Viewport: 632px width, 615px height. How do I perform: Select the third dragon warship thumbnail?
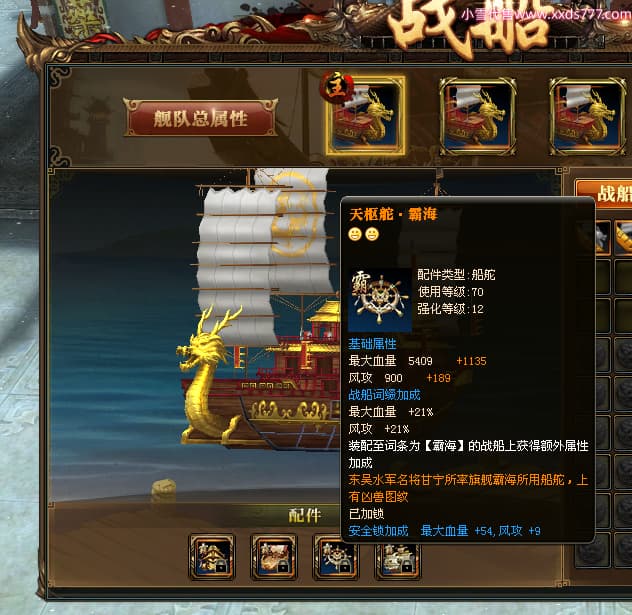[588, 116]
